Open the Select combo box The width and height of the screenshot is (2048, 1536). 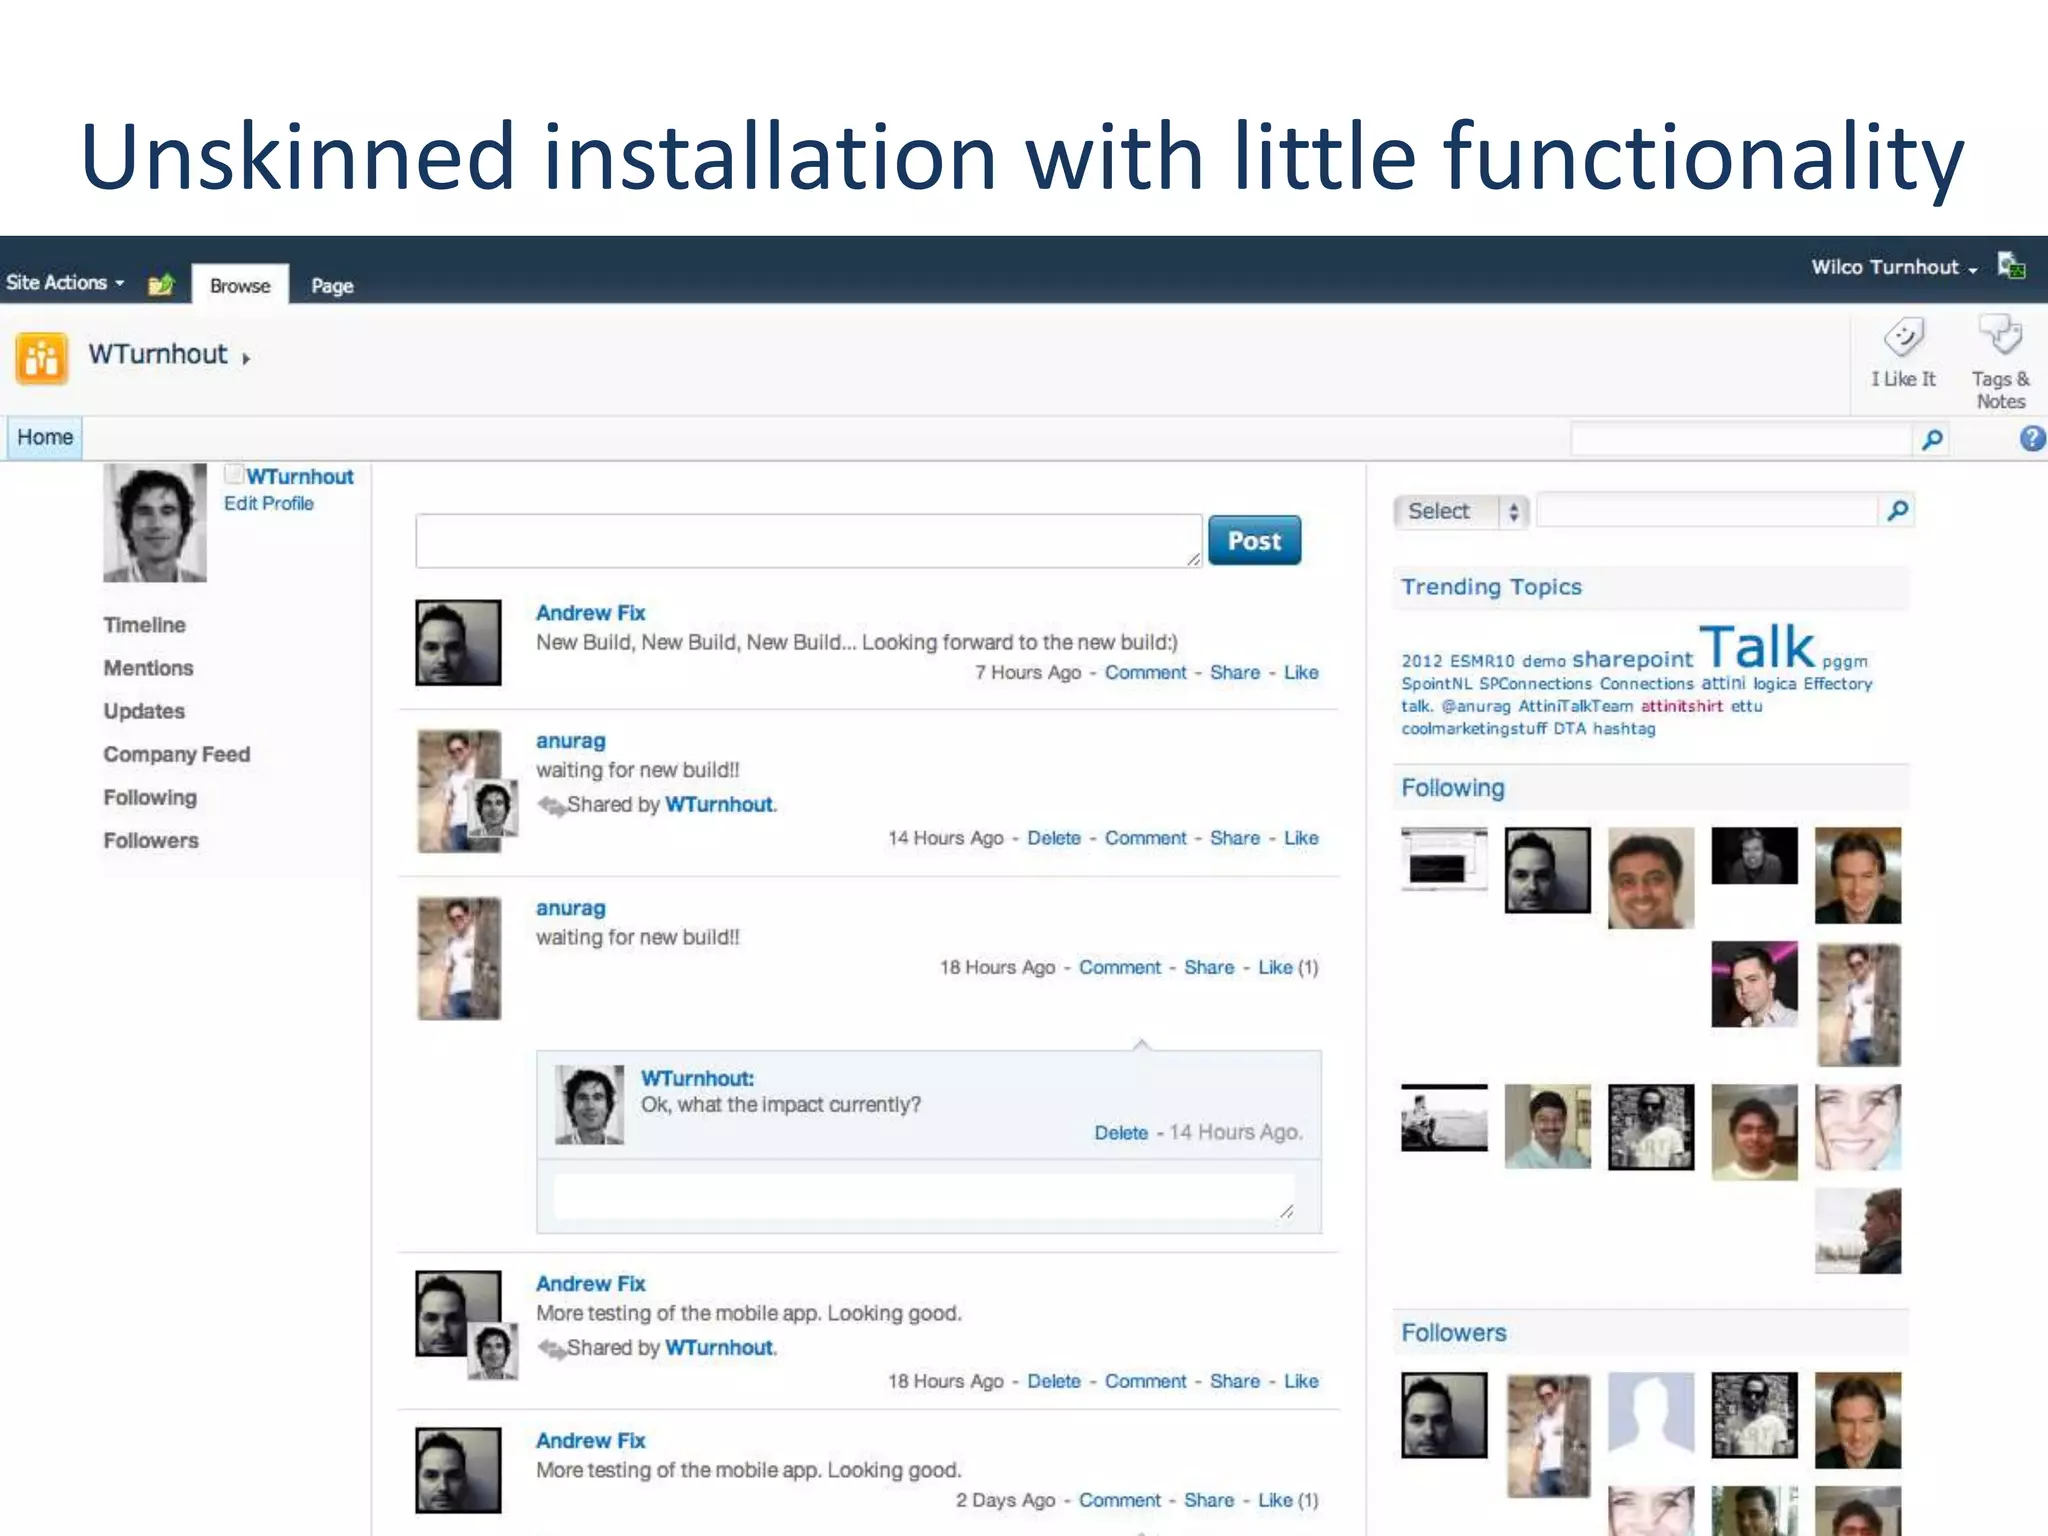[x=1460, y=511]
